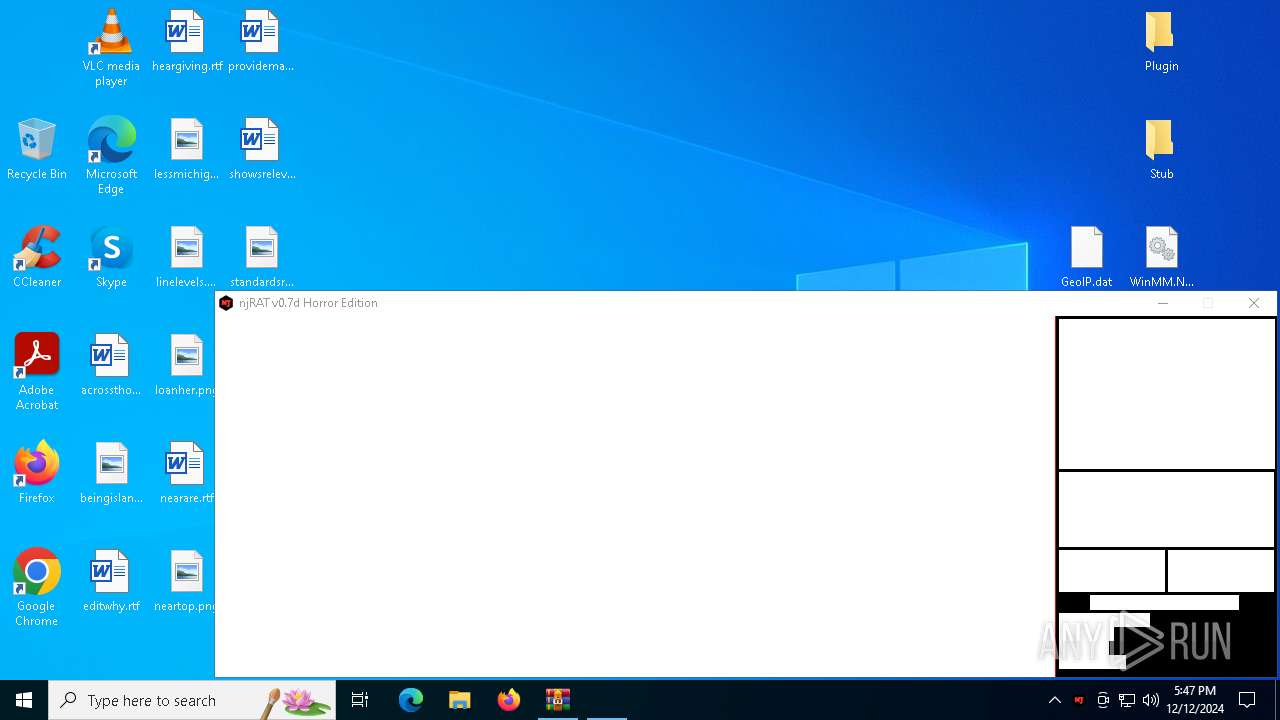Launch Skype from the desktop
The height and width of the screenshot is (720, 1280).
[111, 257]
